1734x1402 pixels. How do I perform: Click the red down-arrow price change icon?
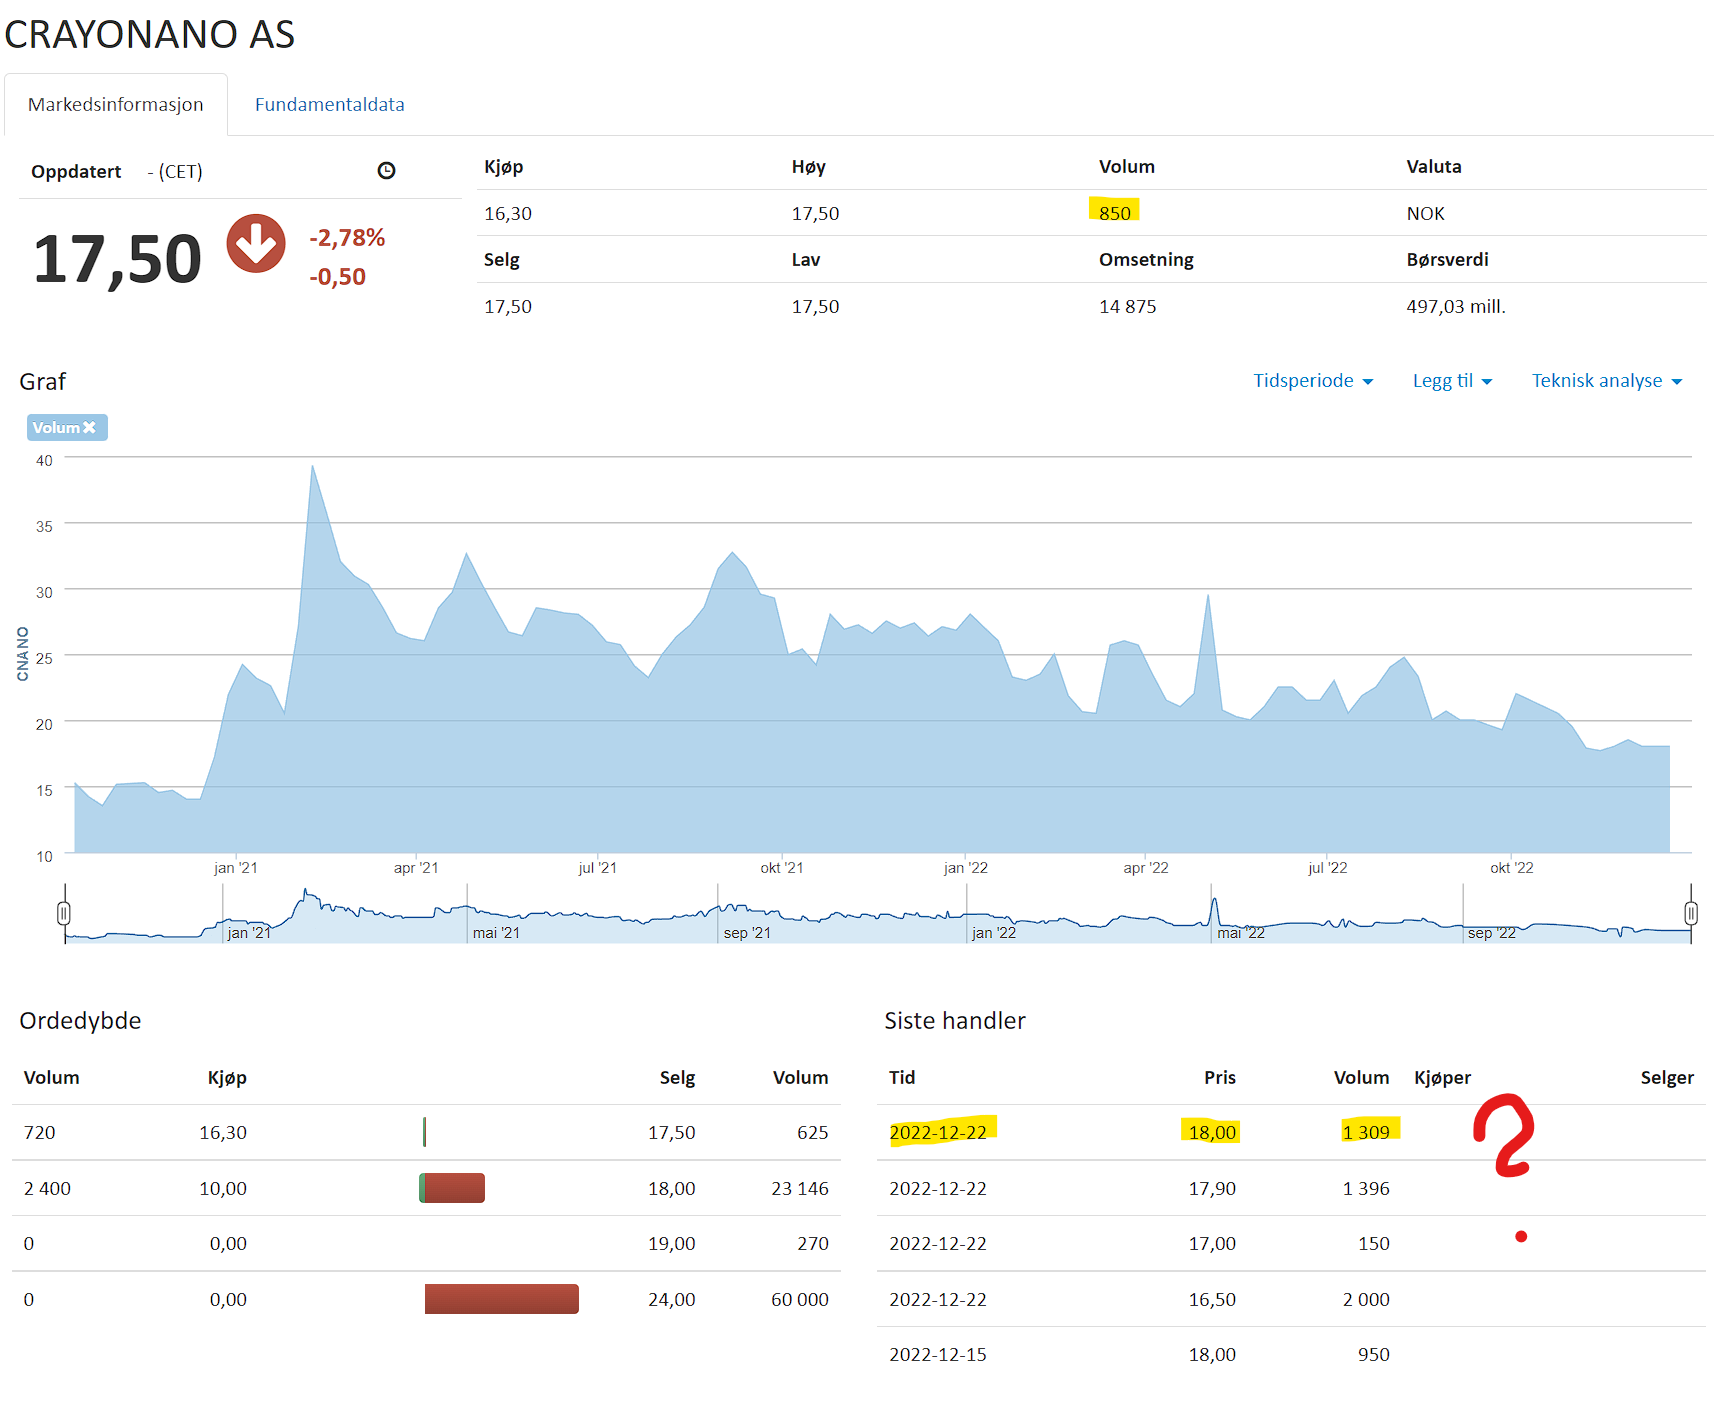pos(256,243)
